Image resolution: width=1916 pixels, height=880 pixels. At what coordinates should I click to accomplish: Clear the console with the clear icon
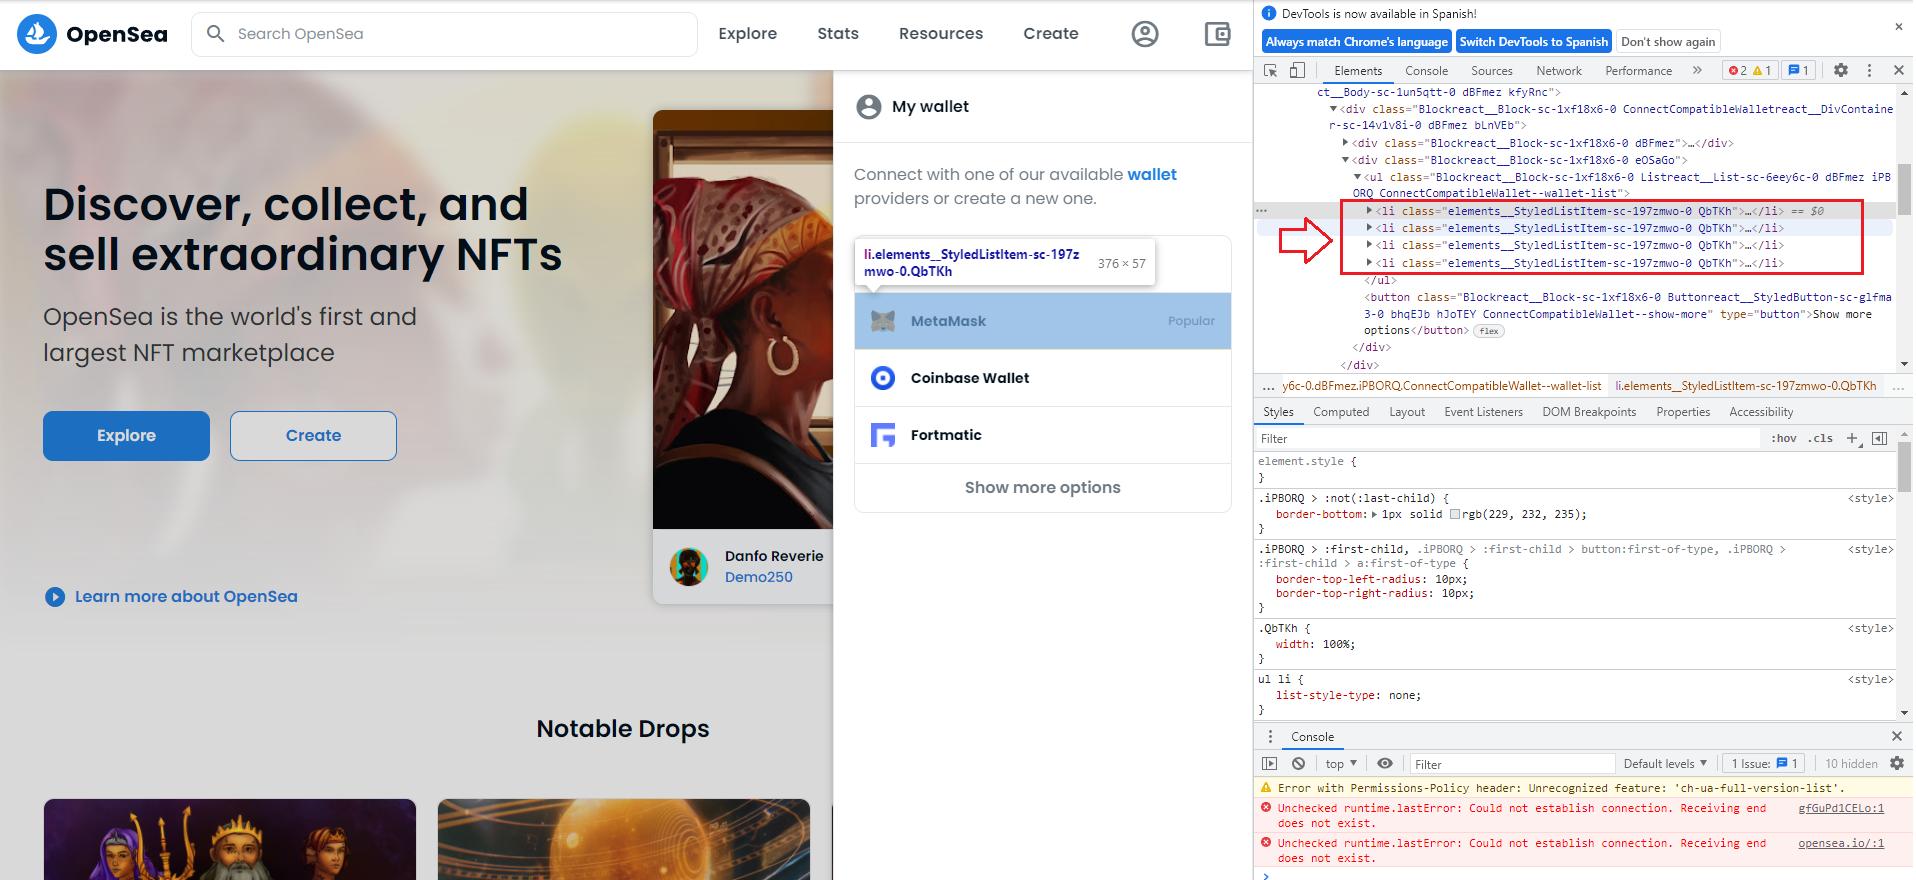point(1298,763)
